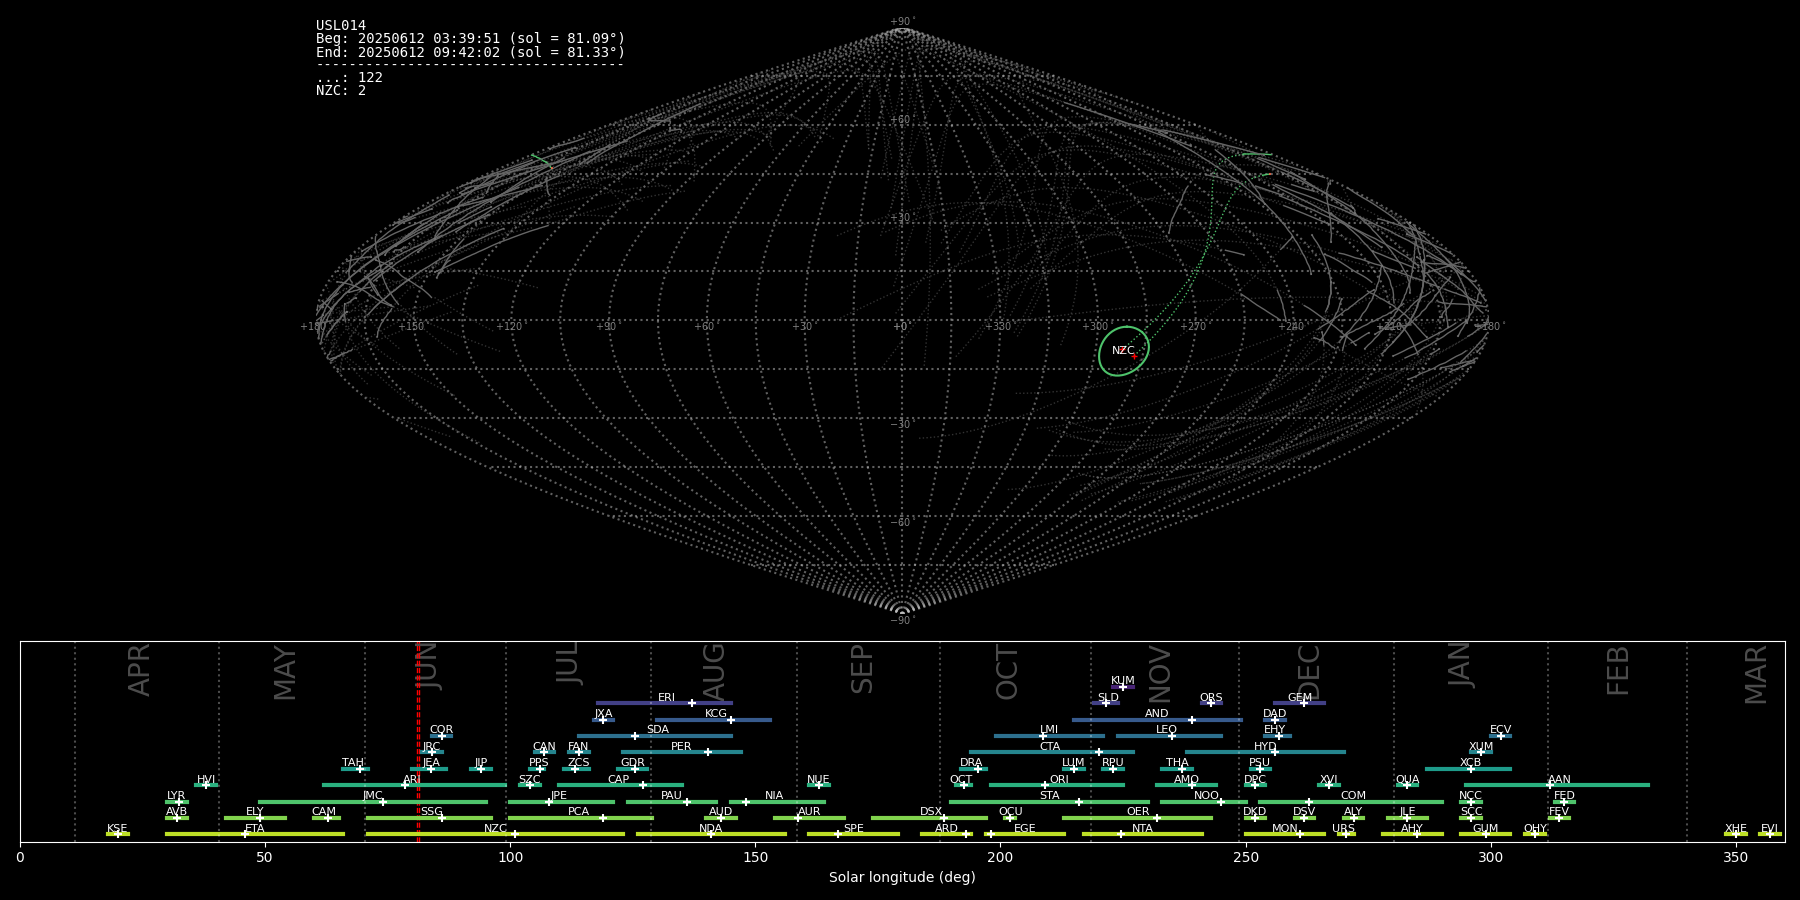Select the ECV shower marker
This screenshot has width=1800, height=900.
1500,736
